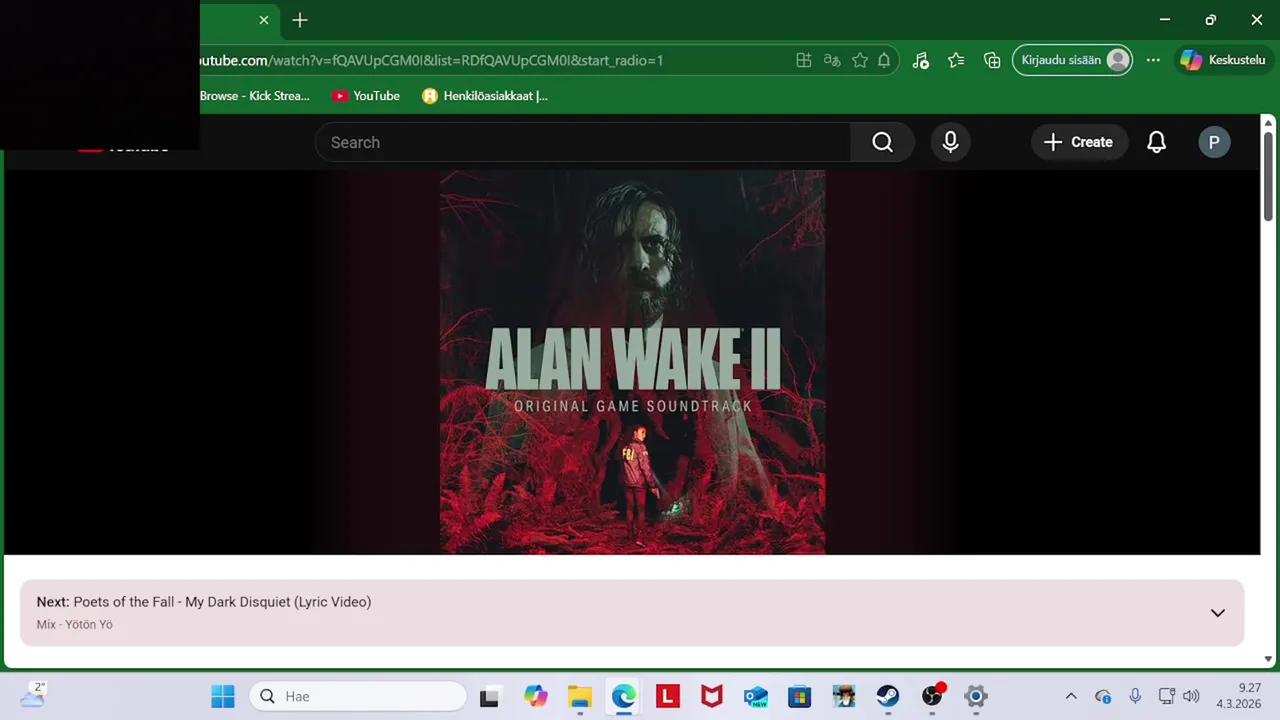Screen dimensions: 1280x720
Task: Open YouTube notifications bell
Action: click(x=1156, y=142)
